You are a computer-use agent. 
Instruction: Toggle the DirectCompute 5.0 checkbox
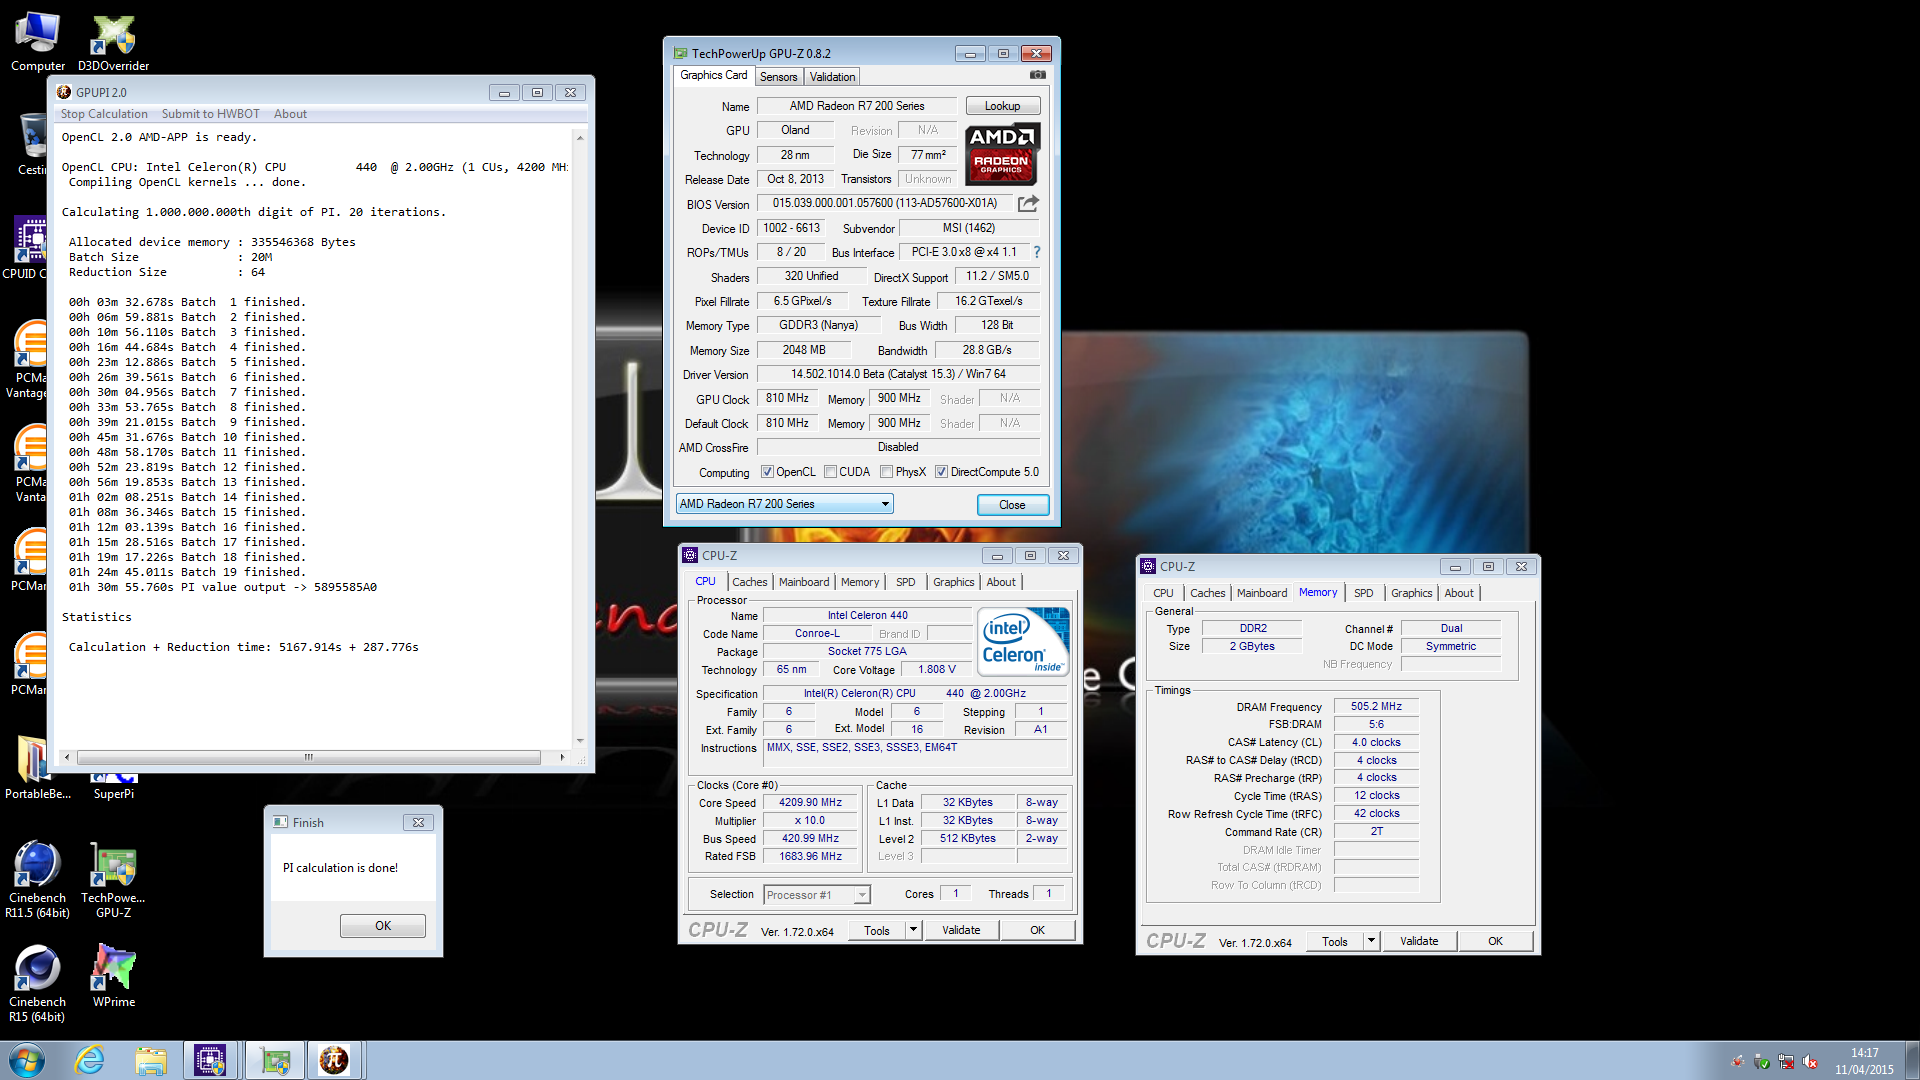[941, 472]
